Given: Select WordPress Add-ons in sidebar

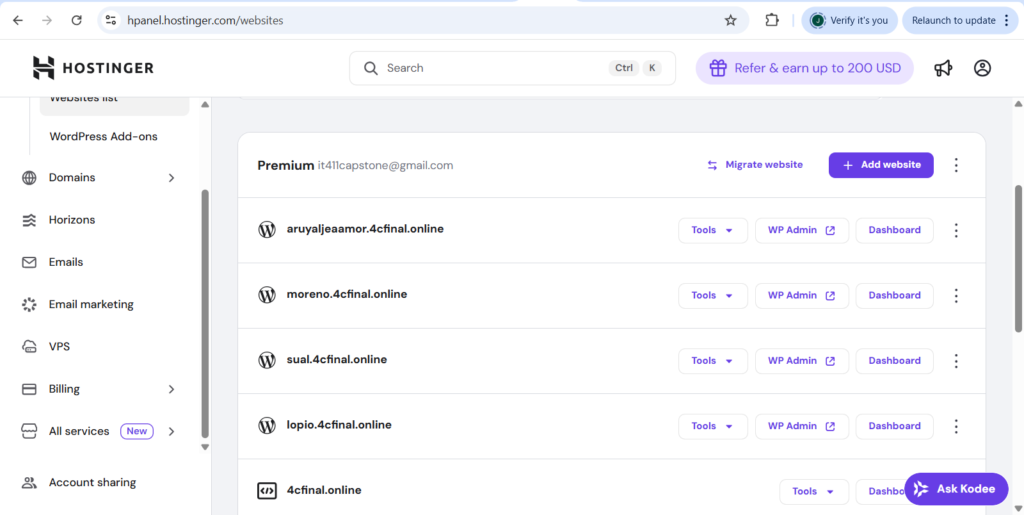Looking at the screenshot, I should [103, 136].
